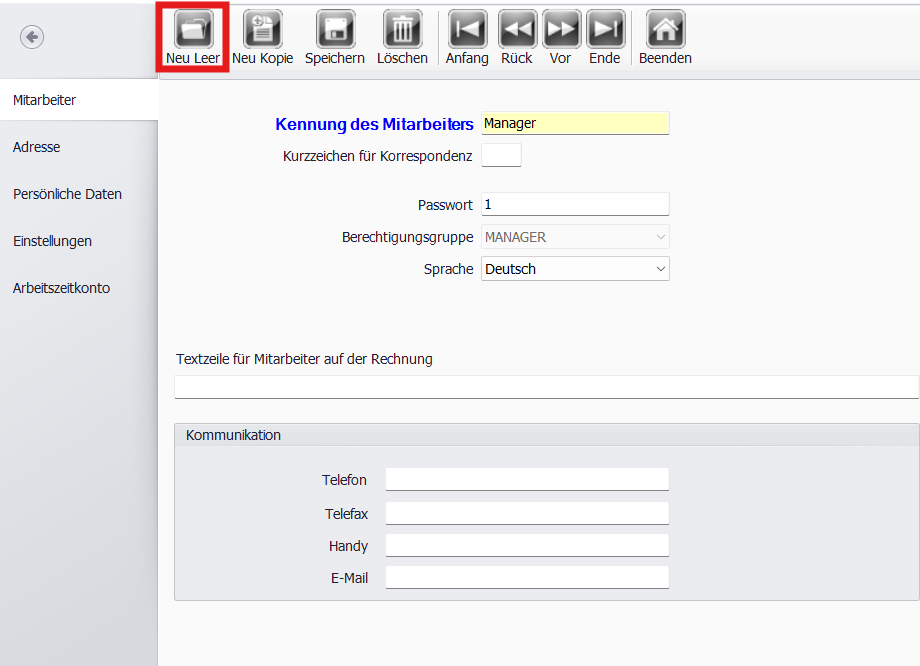Create a copy with Neu Kopie
The image size is (920, 666).
coord(262,30)
